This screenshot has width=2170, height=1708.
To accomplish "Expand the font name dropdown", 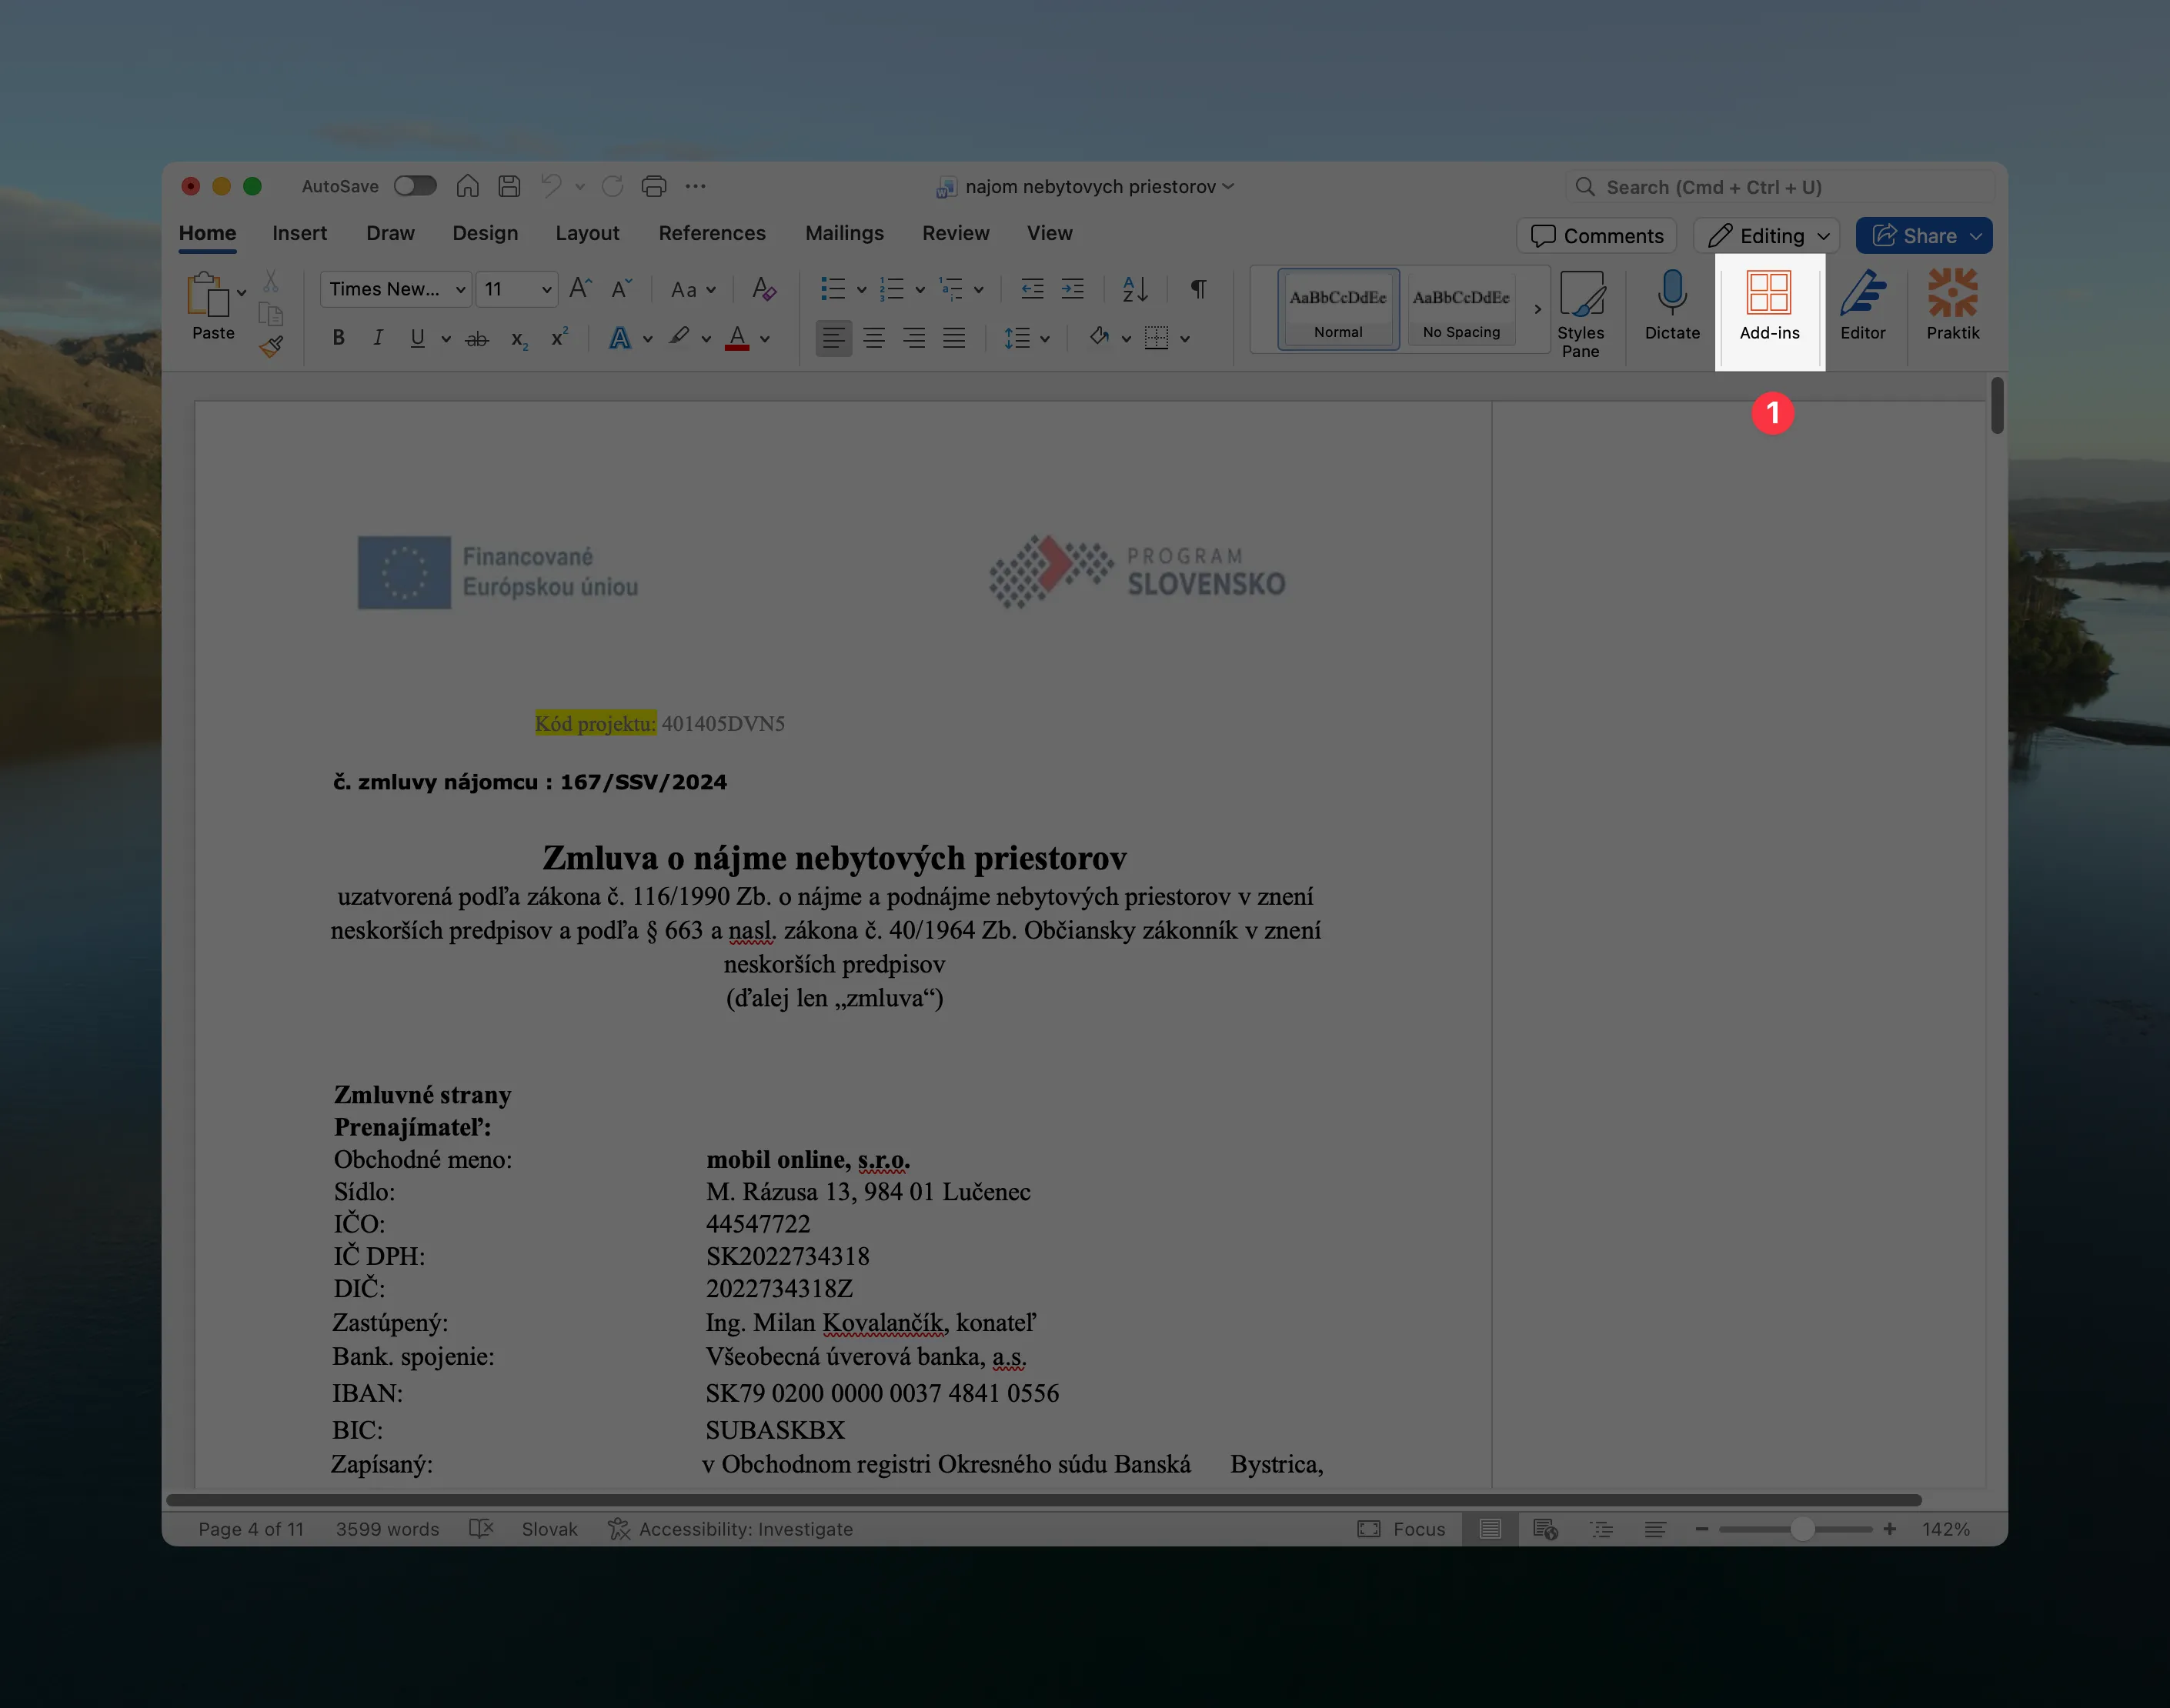I will tap(460, 290).
